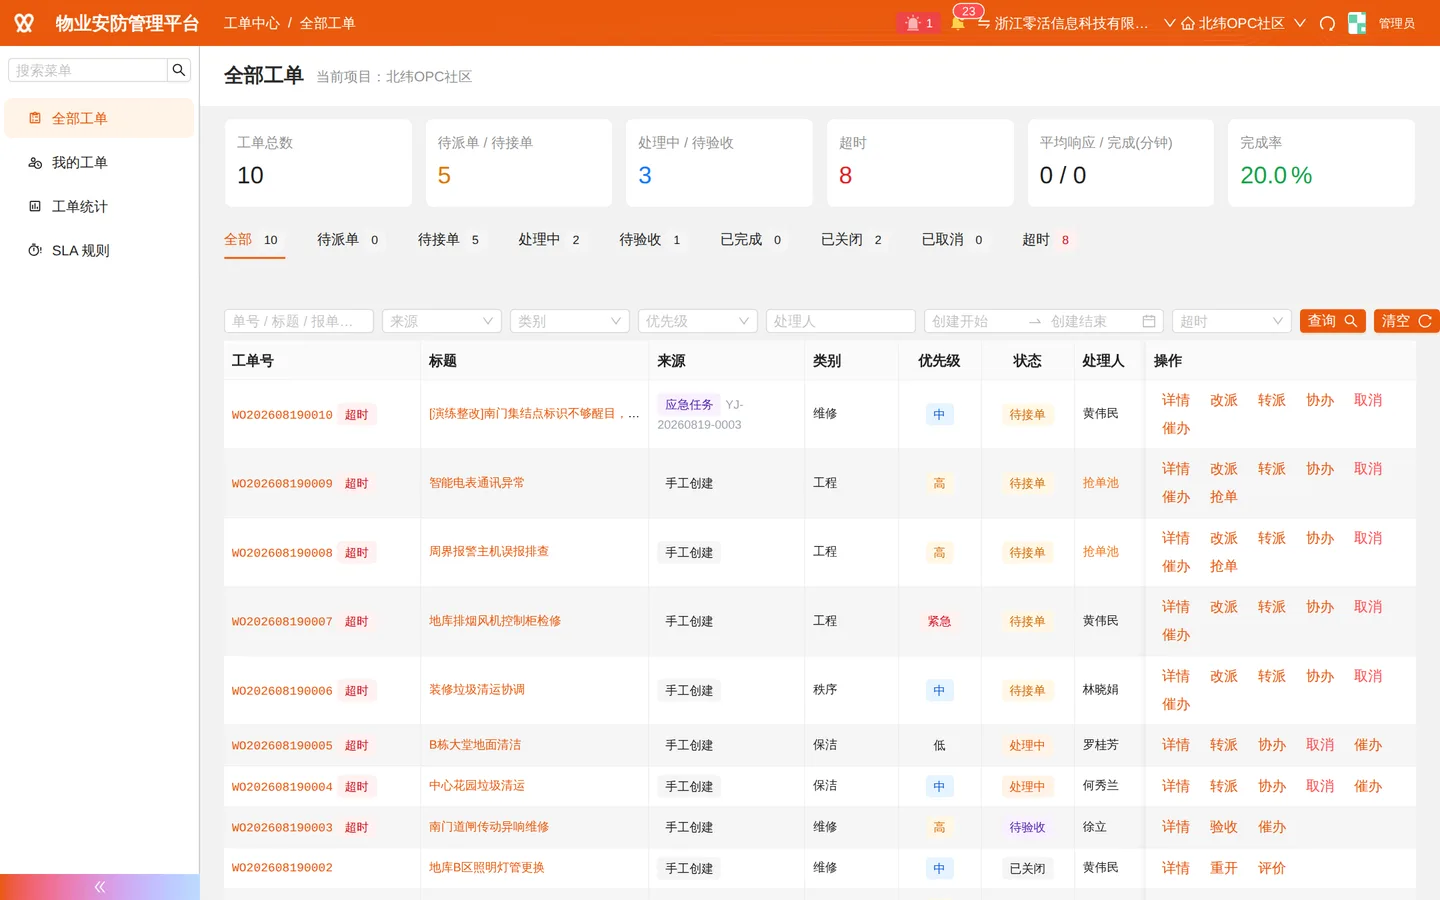This screenshot has width=1440, height=900.
Task: Open the 北纬OPC社区 project switcher dropdown
Action: pos(1243,23)
